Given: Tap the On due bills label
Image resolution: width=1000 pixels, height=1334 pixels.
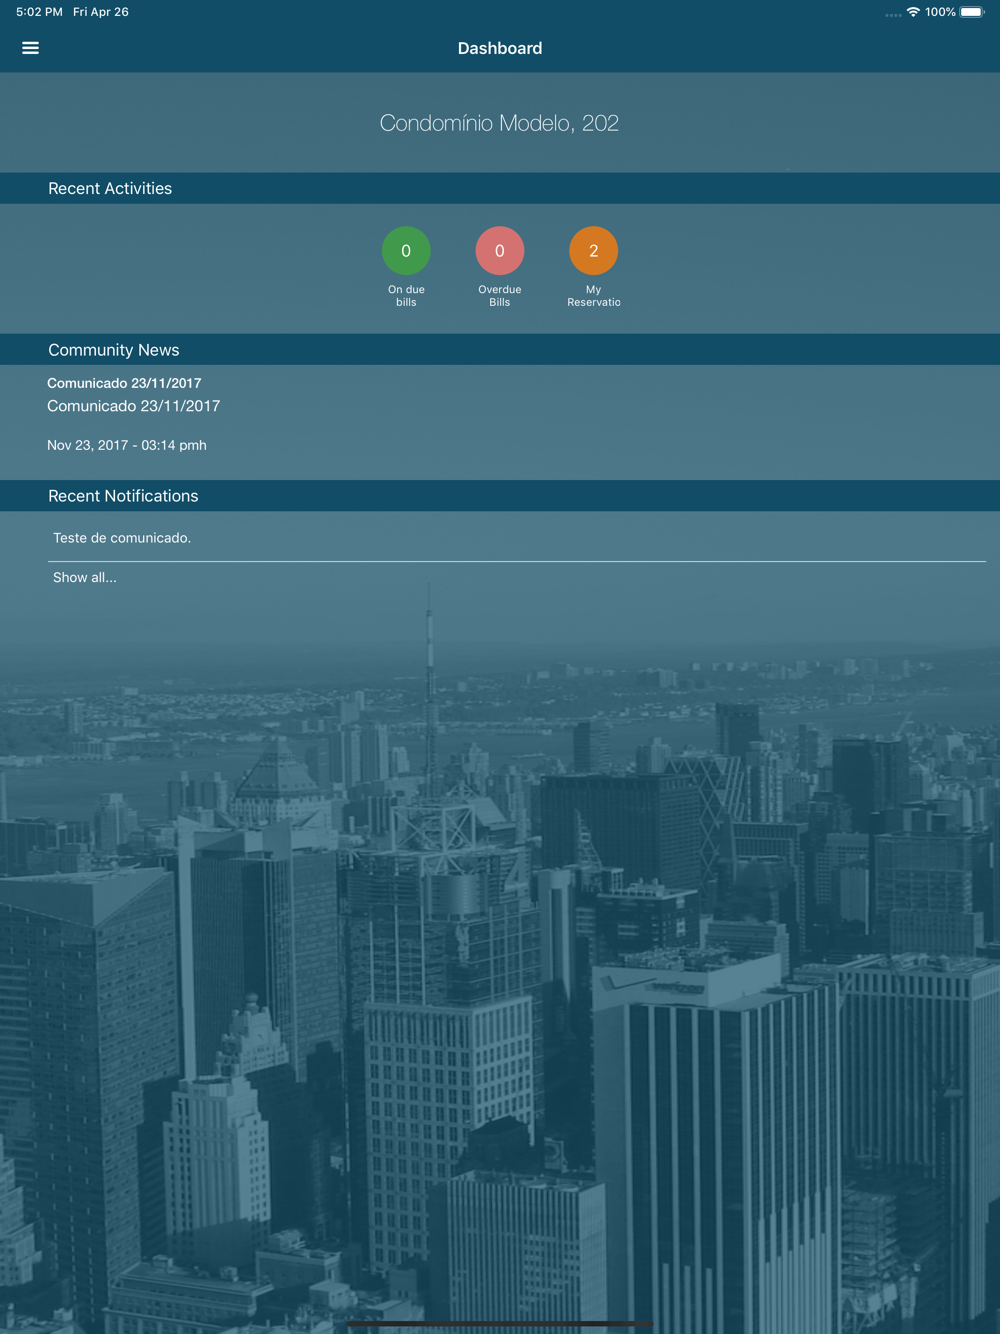Looking at the screenshot, I should (x=406, y=296).
